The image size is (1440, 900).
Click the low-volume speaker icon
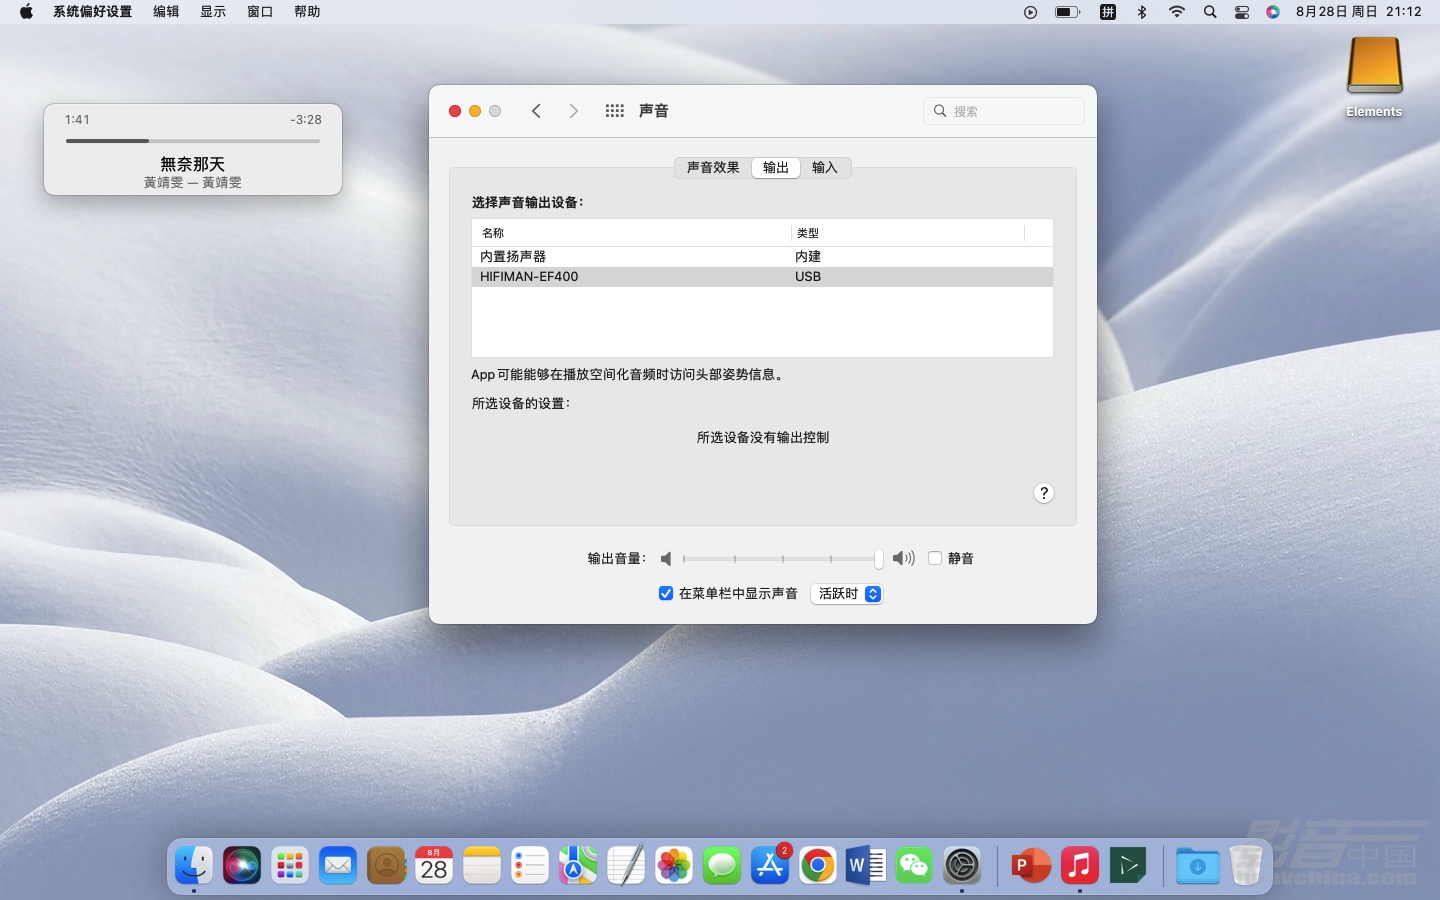[x=666, y=559]
